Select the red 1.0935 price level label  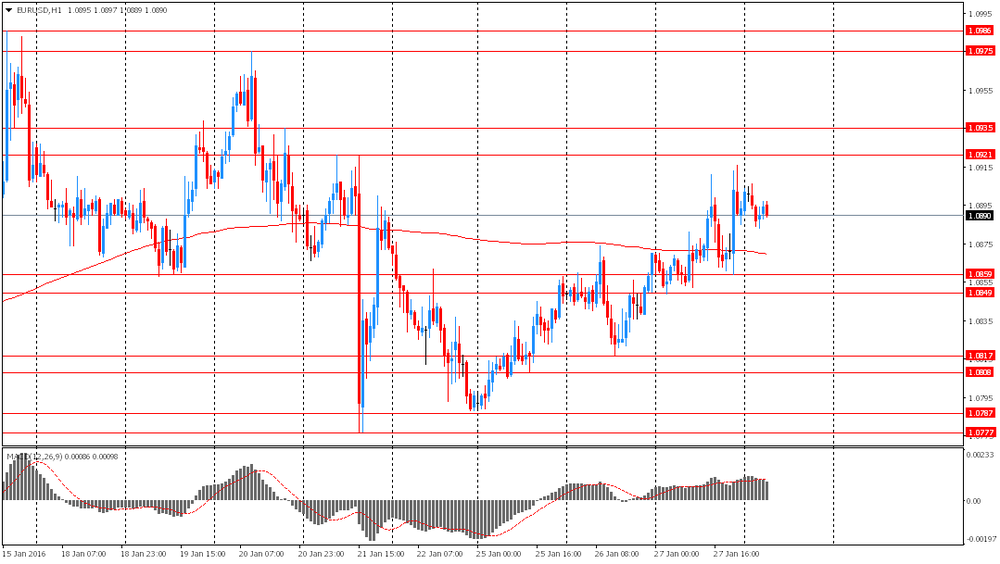tap(980, 128)
